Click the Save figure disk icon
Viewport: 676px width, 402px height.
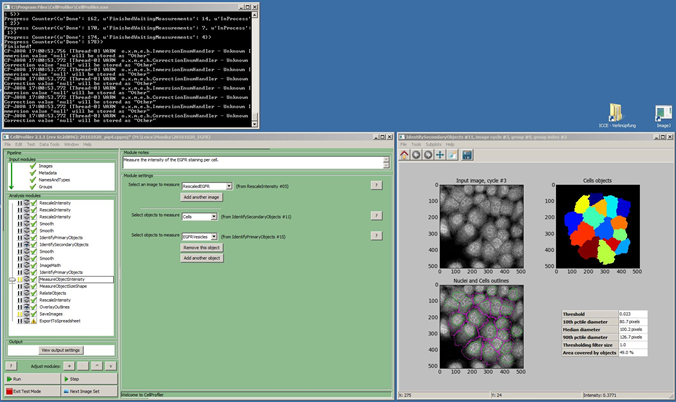467,155
